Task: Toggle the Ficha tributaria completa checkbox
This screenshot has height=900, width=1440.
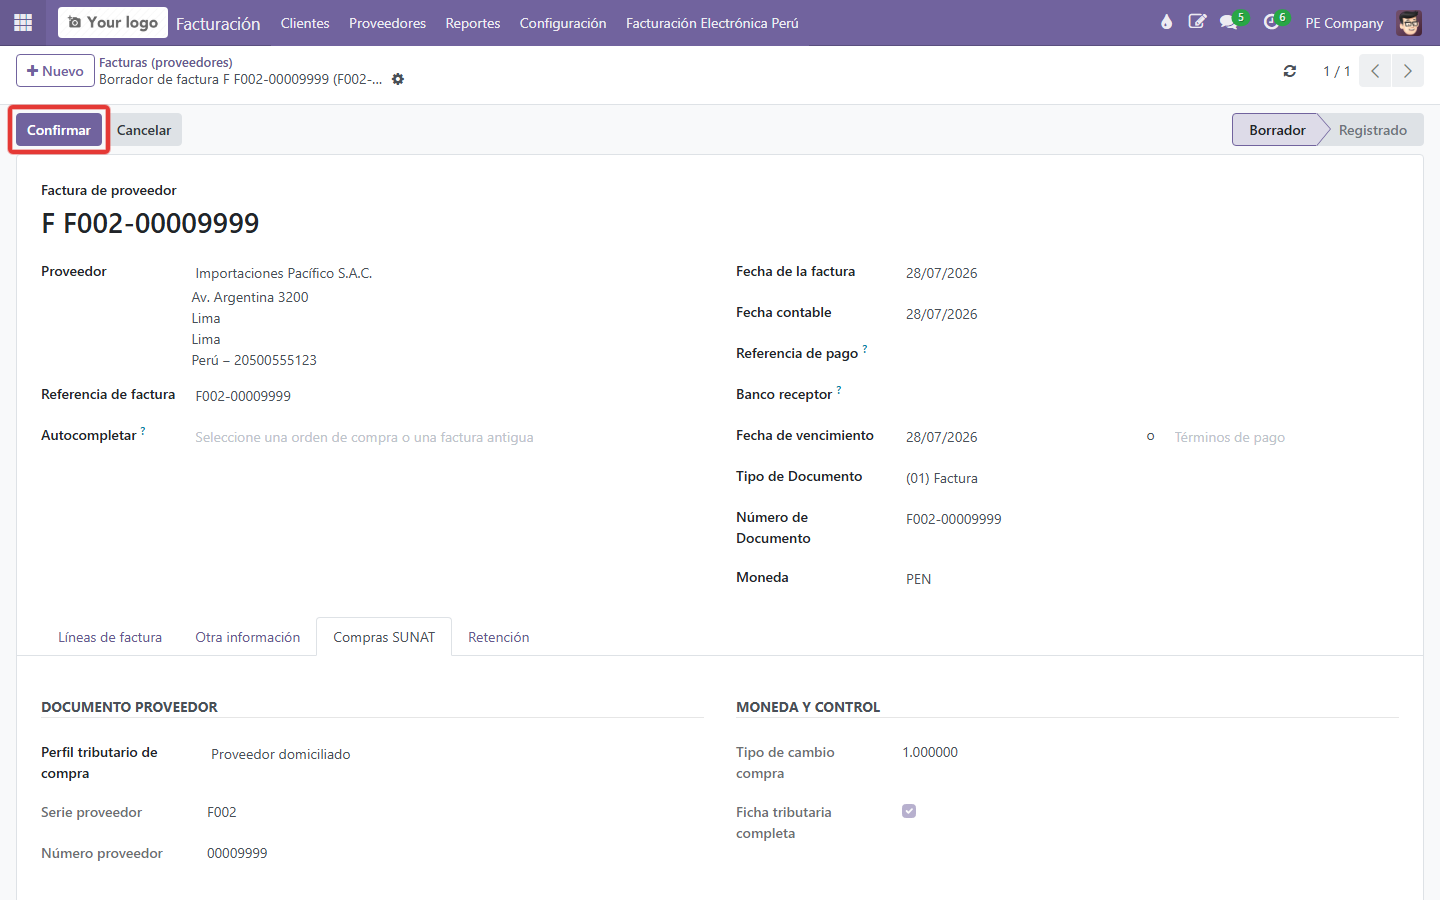Action: pos(909,811)
